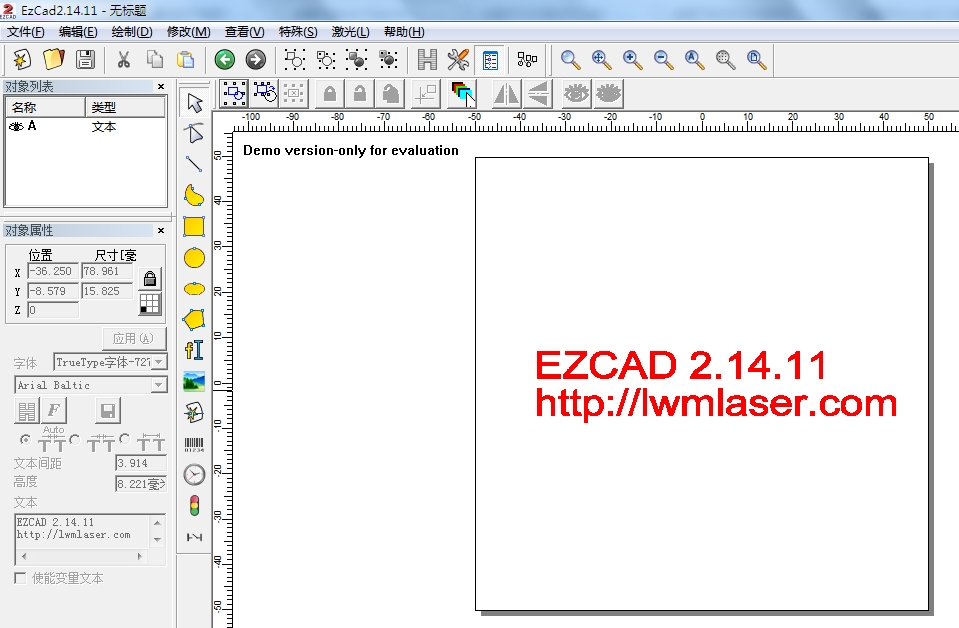Select the extend axis tool at bottom

pyautogui.click(x=194, y=537)
